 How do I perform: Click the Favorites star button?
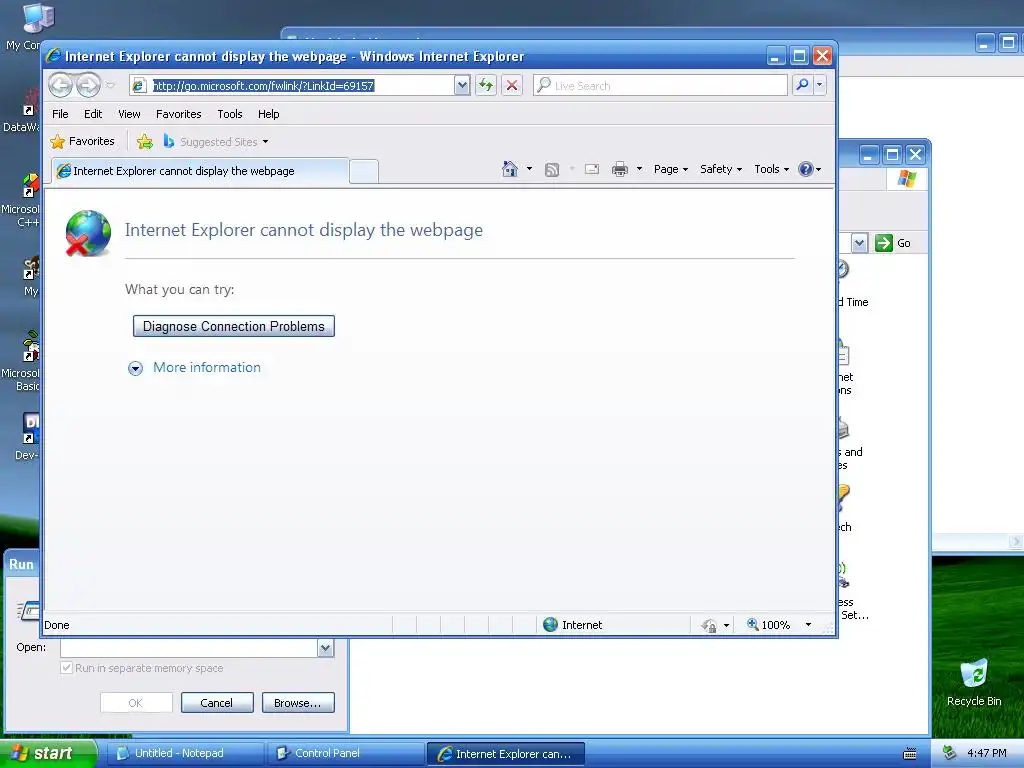point(82,141)
